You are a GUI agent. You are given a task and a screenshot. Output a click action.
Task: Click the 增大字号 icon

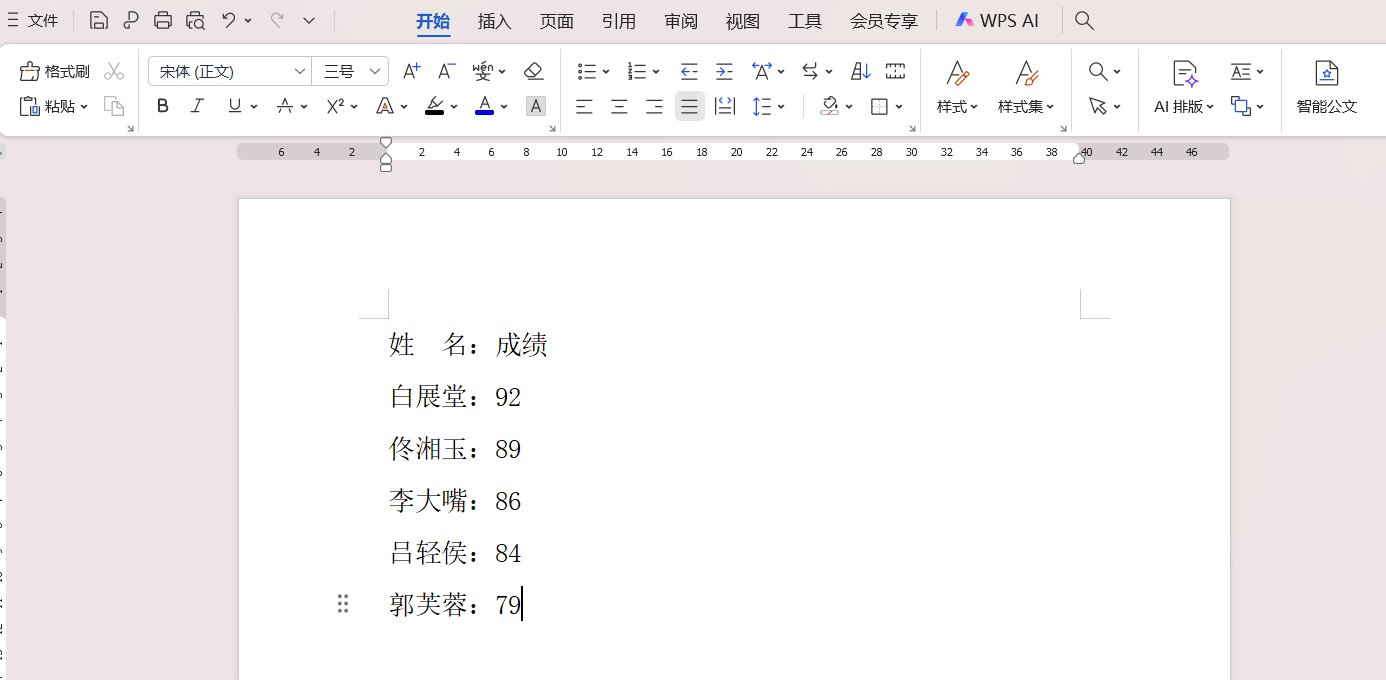coord(411,71)
